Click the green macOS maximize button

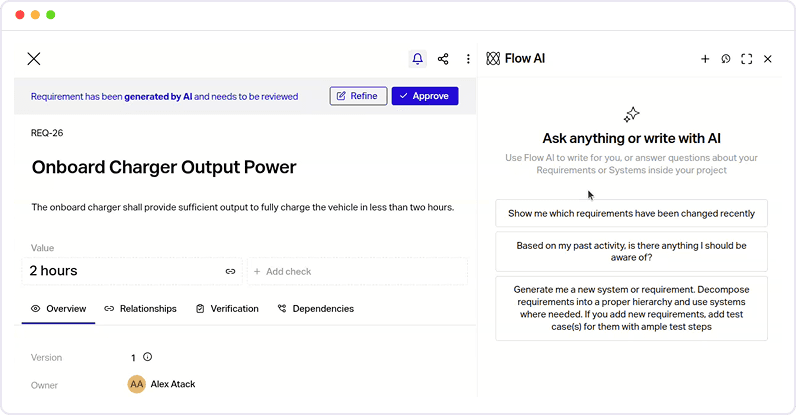(x=51, y=15)
